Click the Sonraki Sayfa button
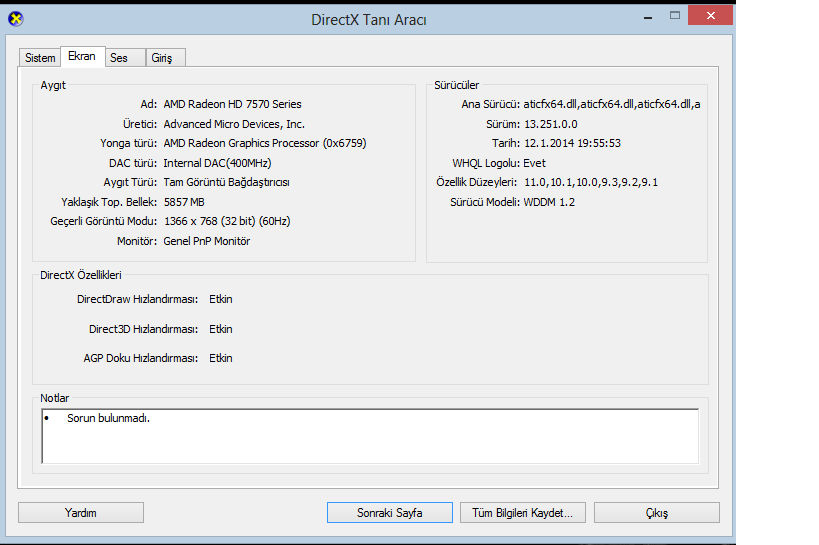 tap(390, 513)
